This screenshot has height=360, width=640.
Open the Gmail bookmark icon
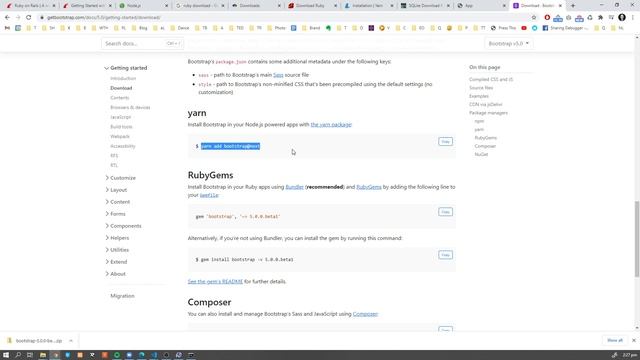7,28
